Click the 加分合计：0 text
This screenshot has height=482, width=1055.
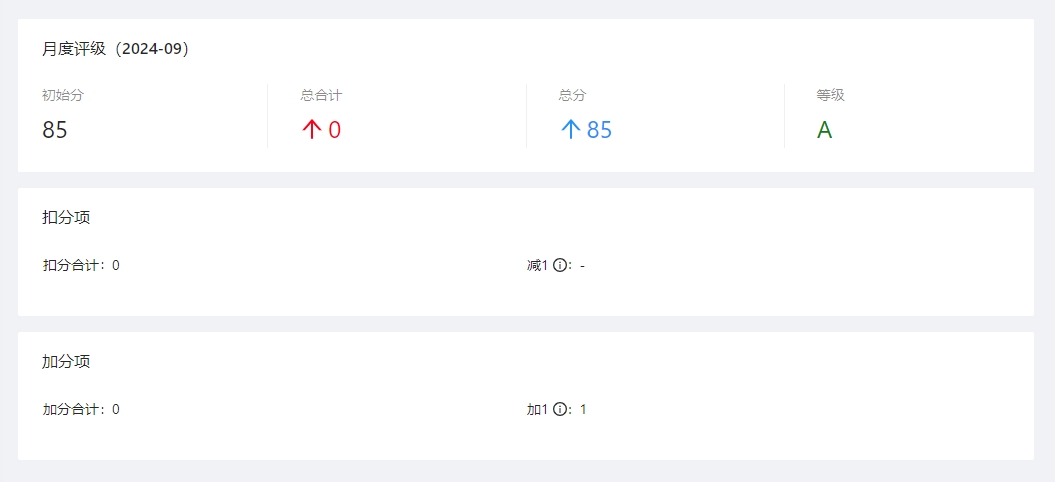81,410
